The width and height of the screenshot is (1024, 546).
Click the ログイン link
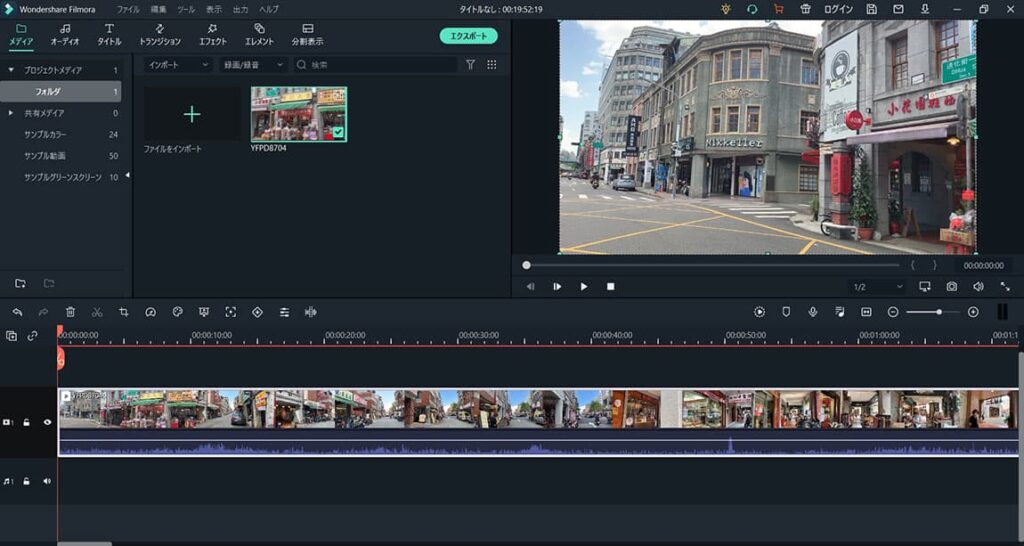click(x=839, y=9)
